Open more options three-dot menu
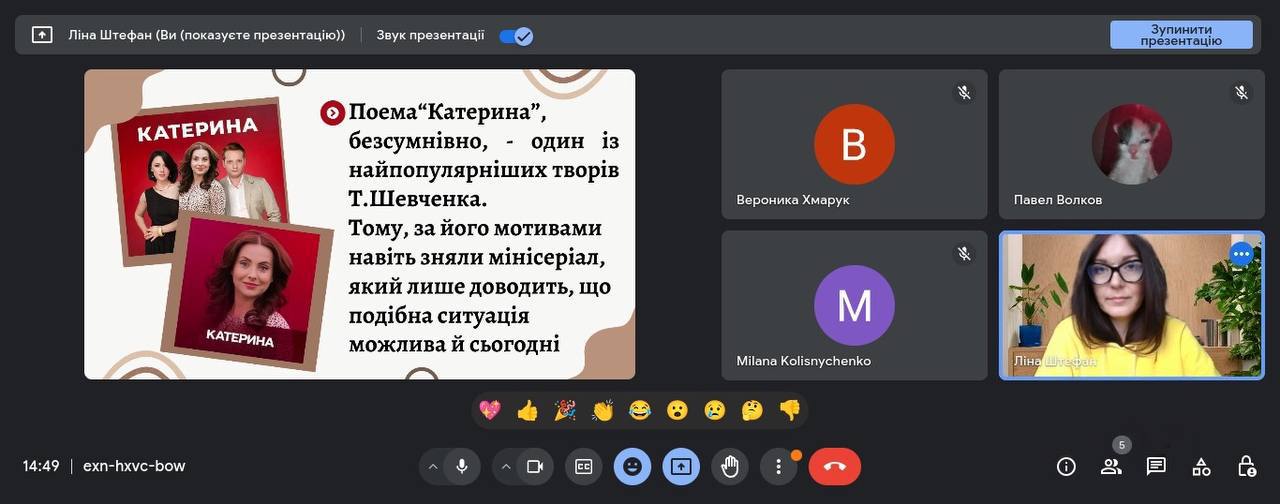Screen dimensions: 1280x504 [778, 466]
